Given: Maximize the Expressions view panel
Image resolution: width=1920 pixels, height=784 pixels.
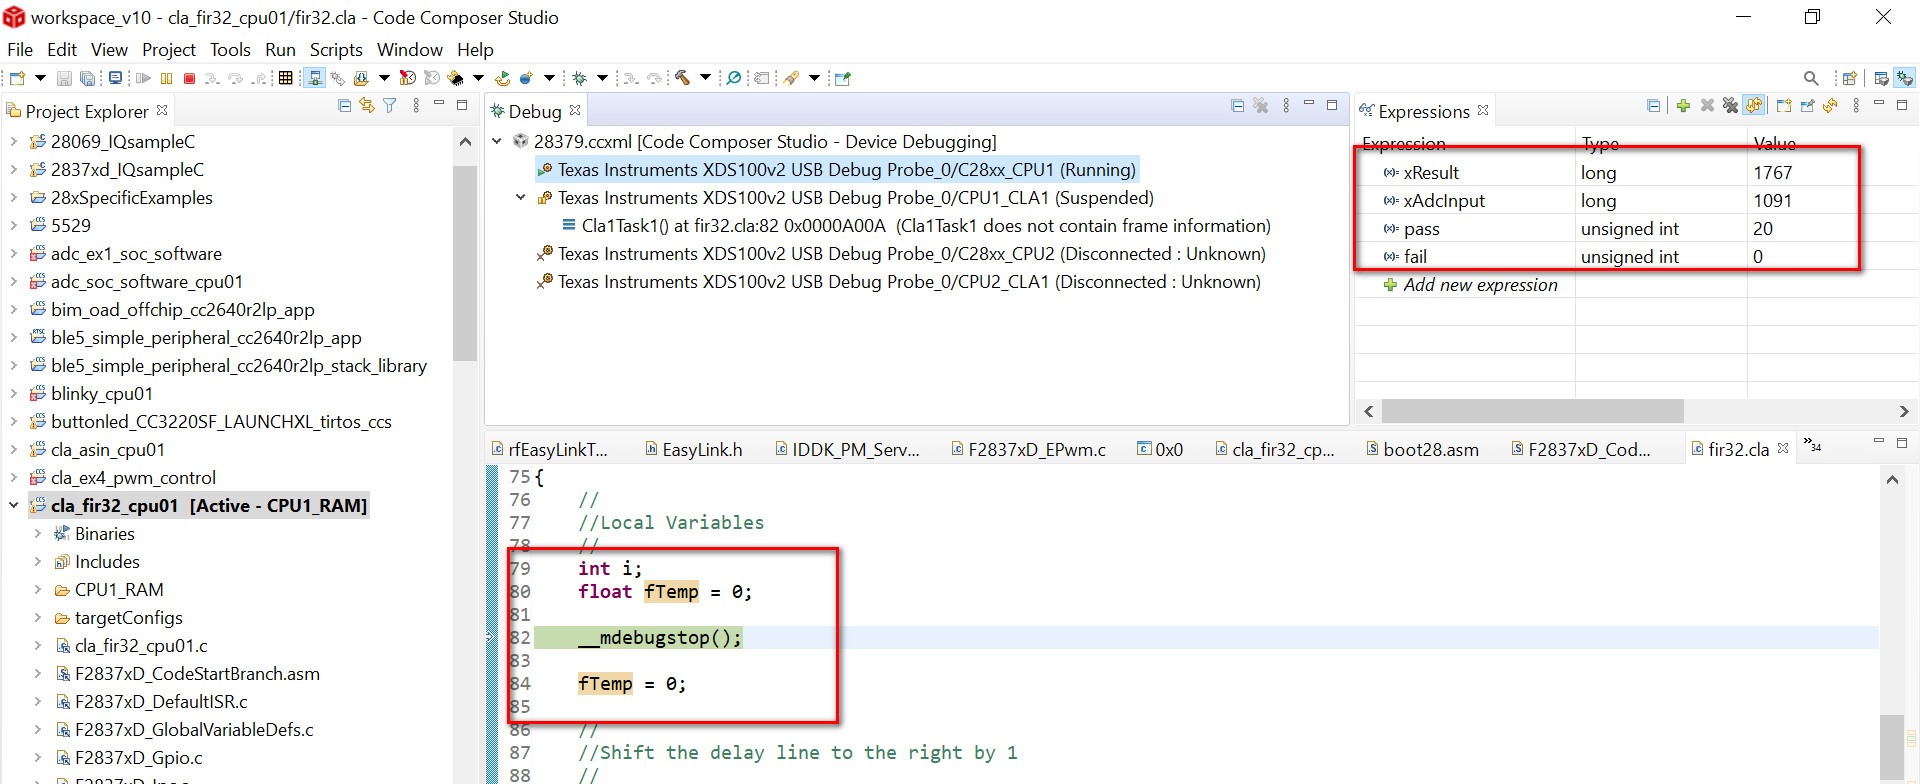Looking at the screenshot, I should (x=1902, y=105).
